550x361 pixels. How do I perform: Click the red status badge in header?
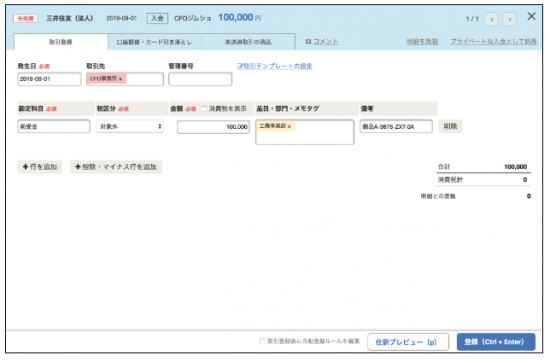coord(25,18)
